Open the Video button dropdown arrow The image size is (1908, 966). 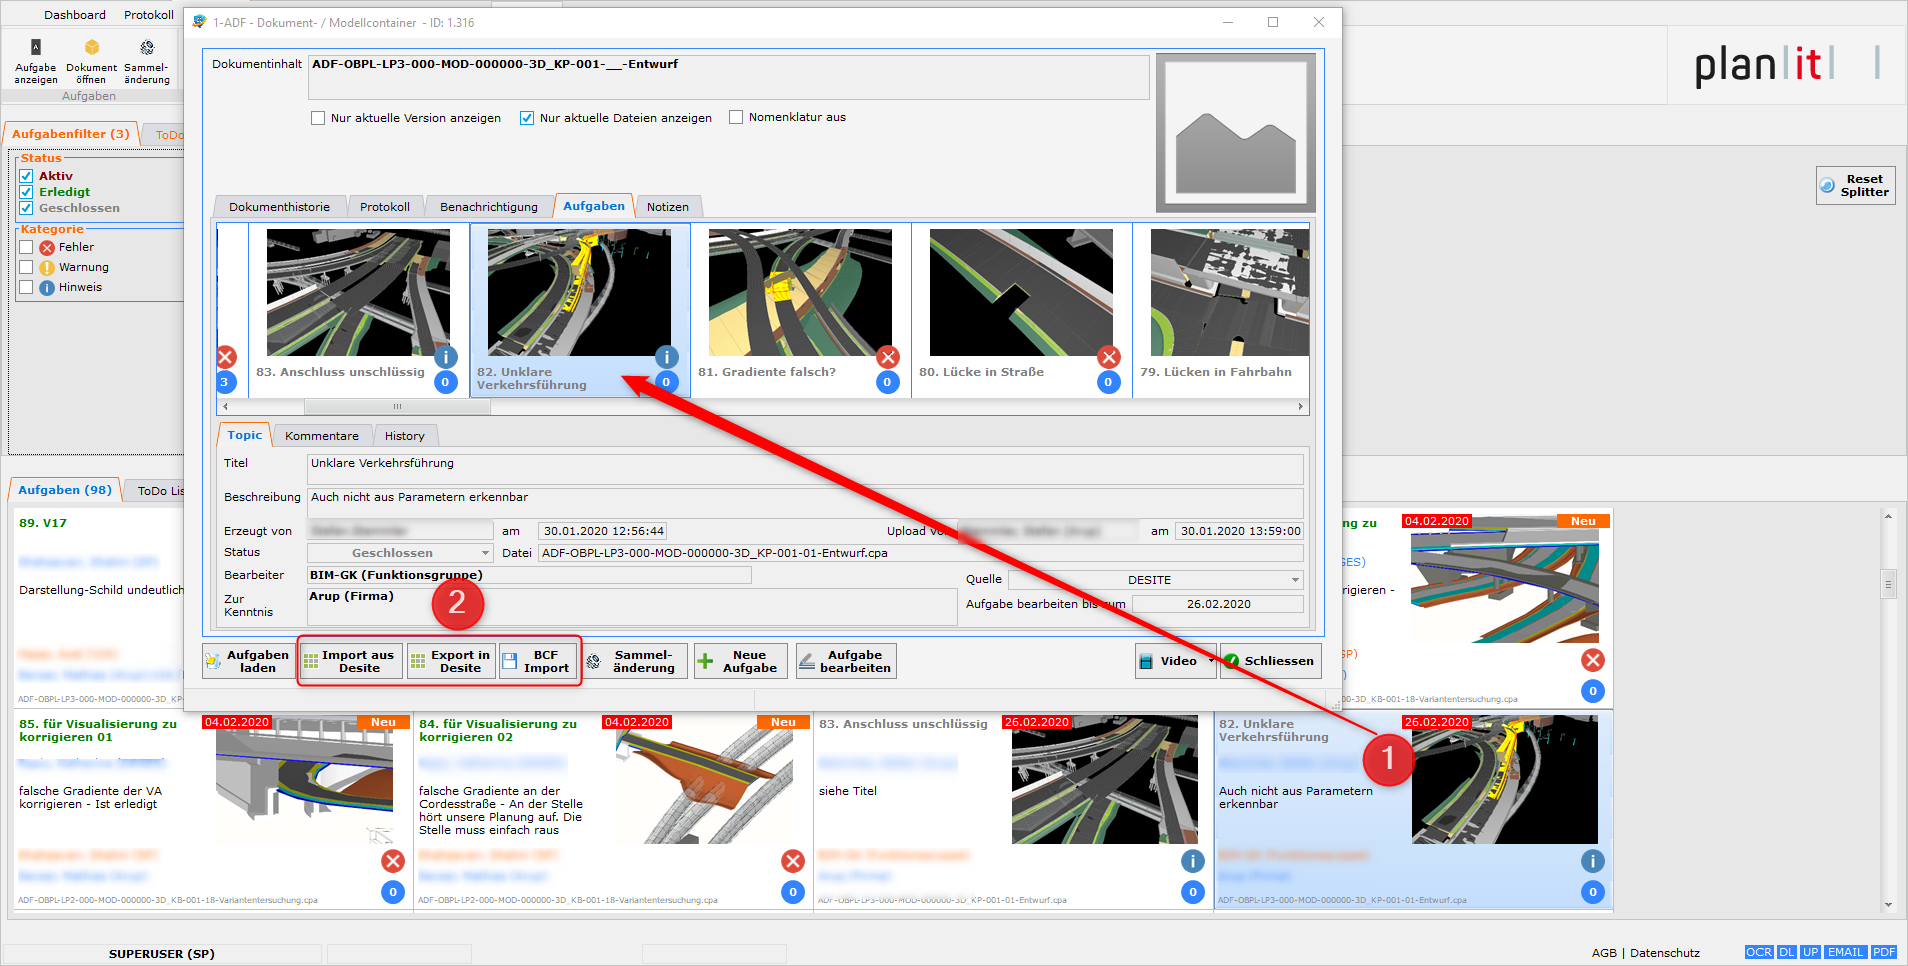point(1211,661)
